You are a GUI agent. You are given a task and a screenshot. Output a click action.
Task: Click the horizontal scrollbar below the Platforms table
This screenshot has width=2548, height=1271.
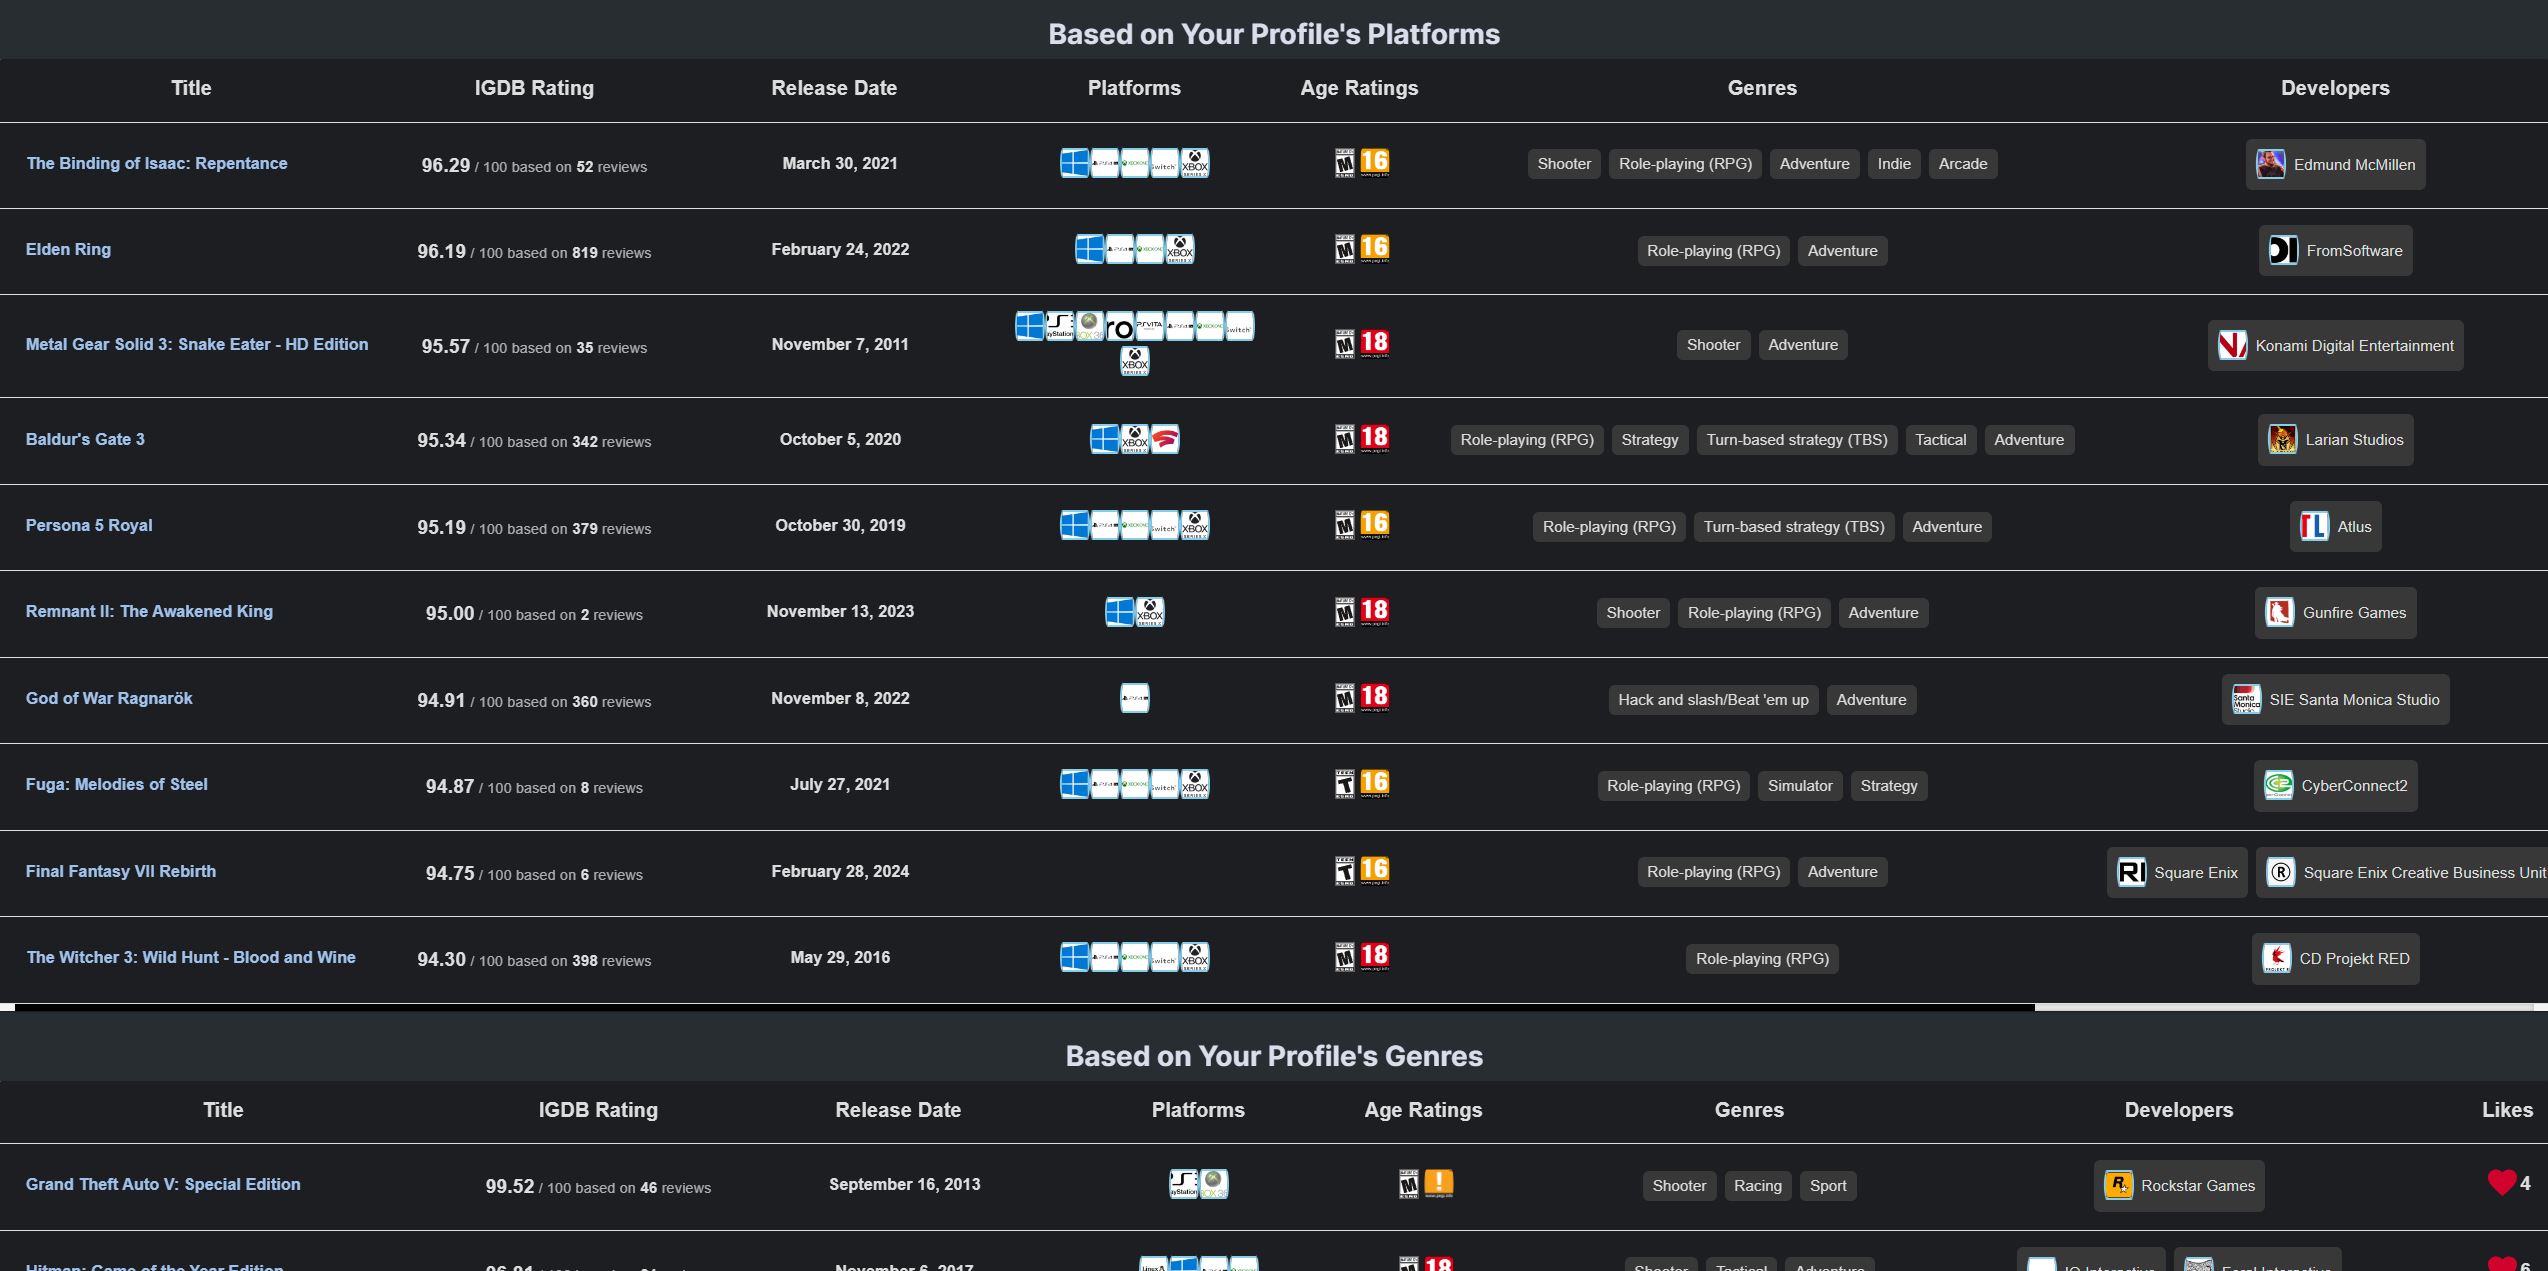[x=1024, y=1007]
